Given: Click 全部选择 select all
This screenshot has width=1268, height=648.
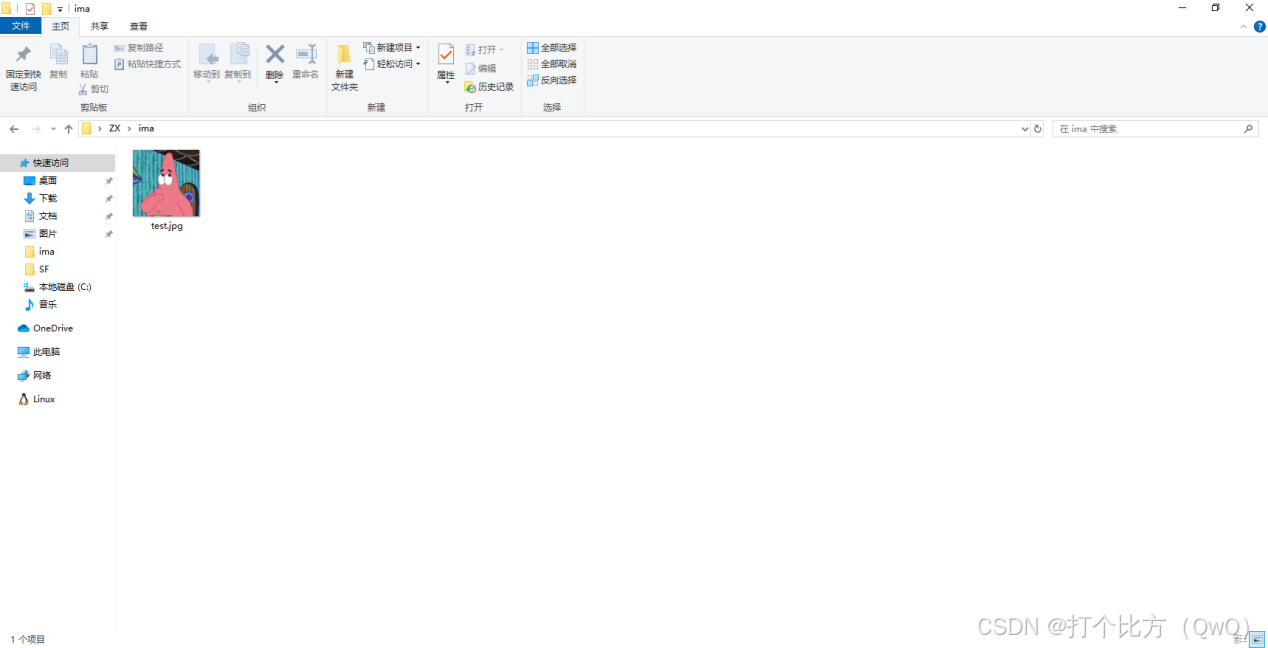Looking at the screenshot, I should pos(552,48).
